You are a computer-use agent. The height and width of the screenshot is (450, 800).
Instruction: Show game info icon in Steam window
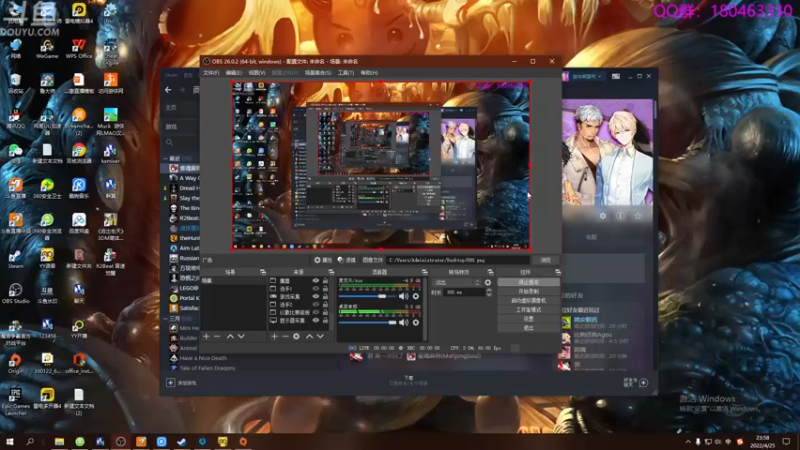(x=620, y=216)
